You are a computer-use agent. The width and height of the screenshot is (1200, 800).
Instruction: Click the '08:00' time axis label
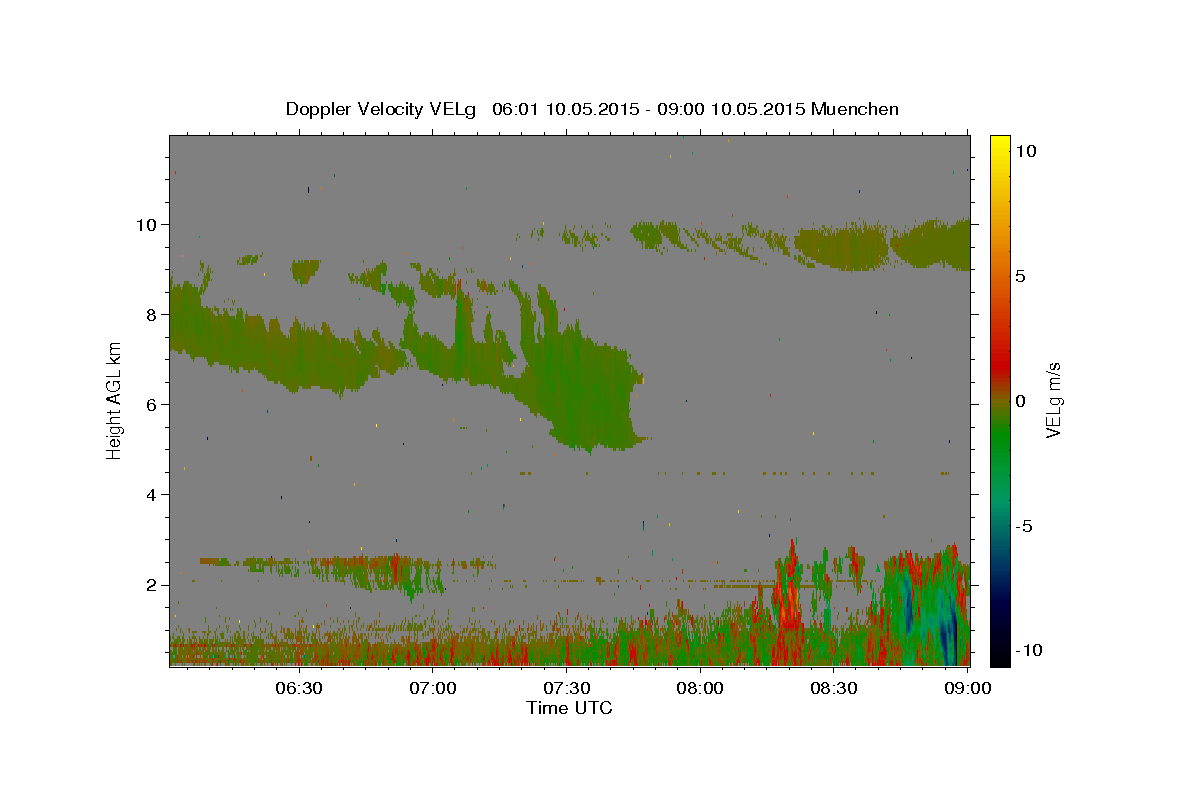(700, 689)
